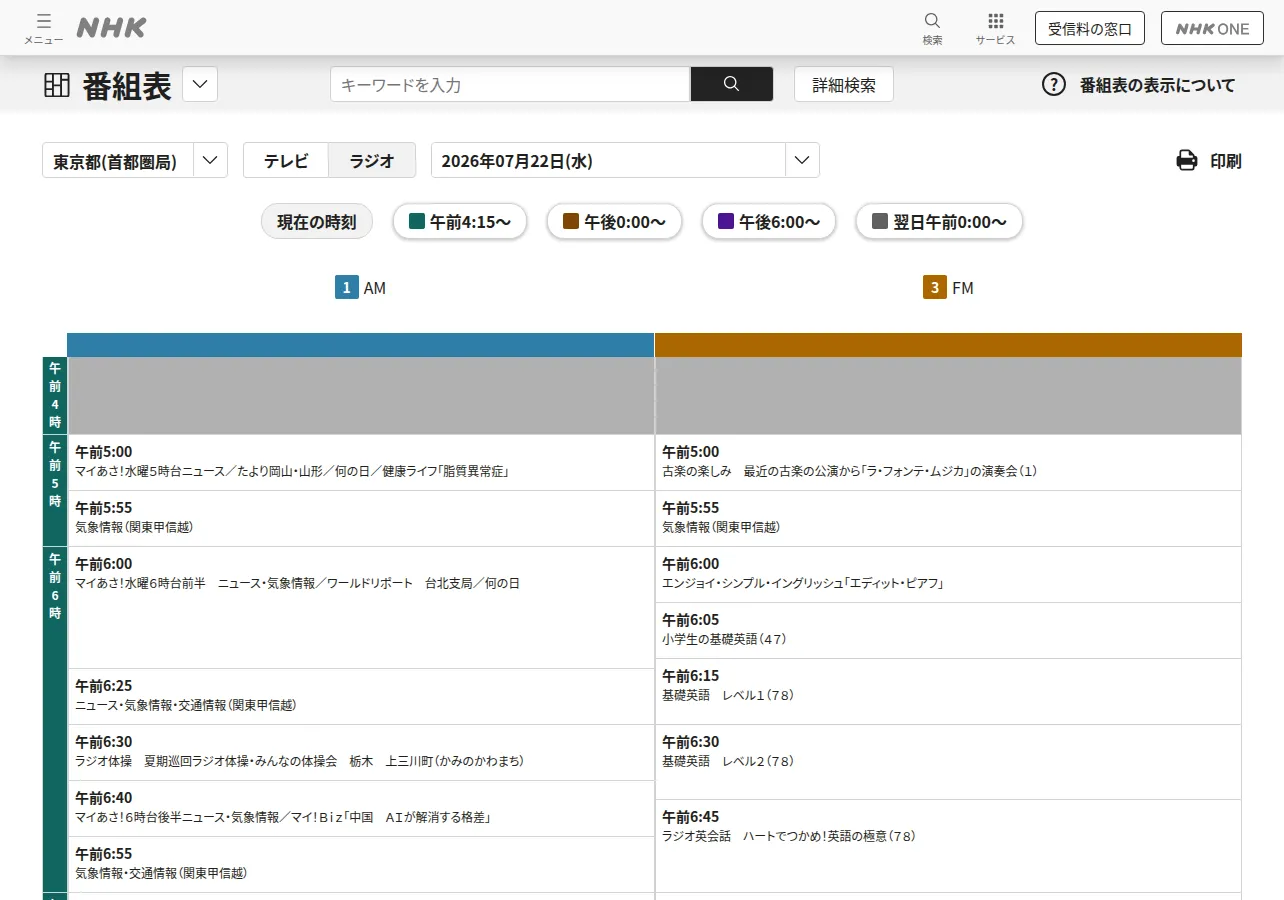Open FM 午前6:05 小学生の基礎英語(47) program
The image size is (1284, 900).
tap(948, 630)
